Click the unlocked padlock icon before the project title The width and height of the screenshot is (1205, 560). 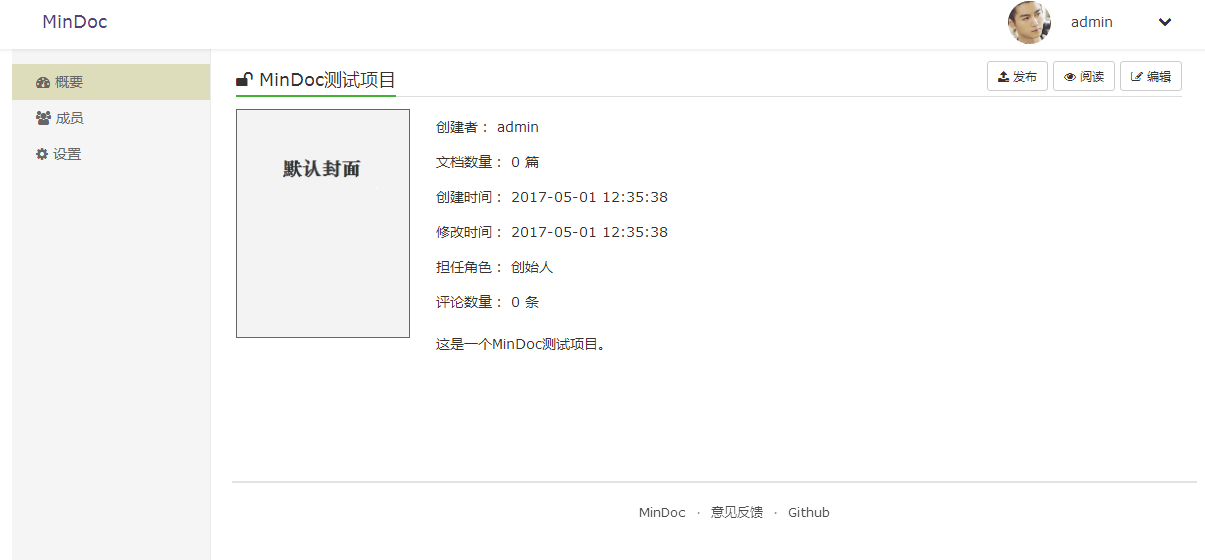pyautogui.click(x=244, y=80)
